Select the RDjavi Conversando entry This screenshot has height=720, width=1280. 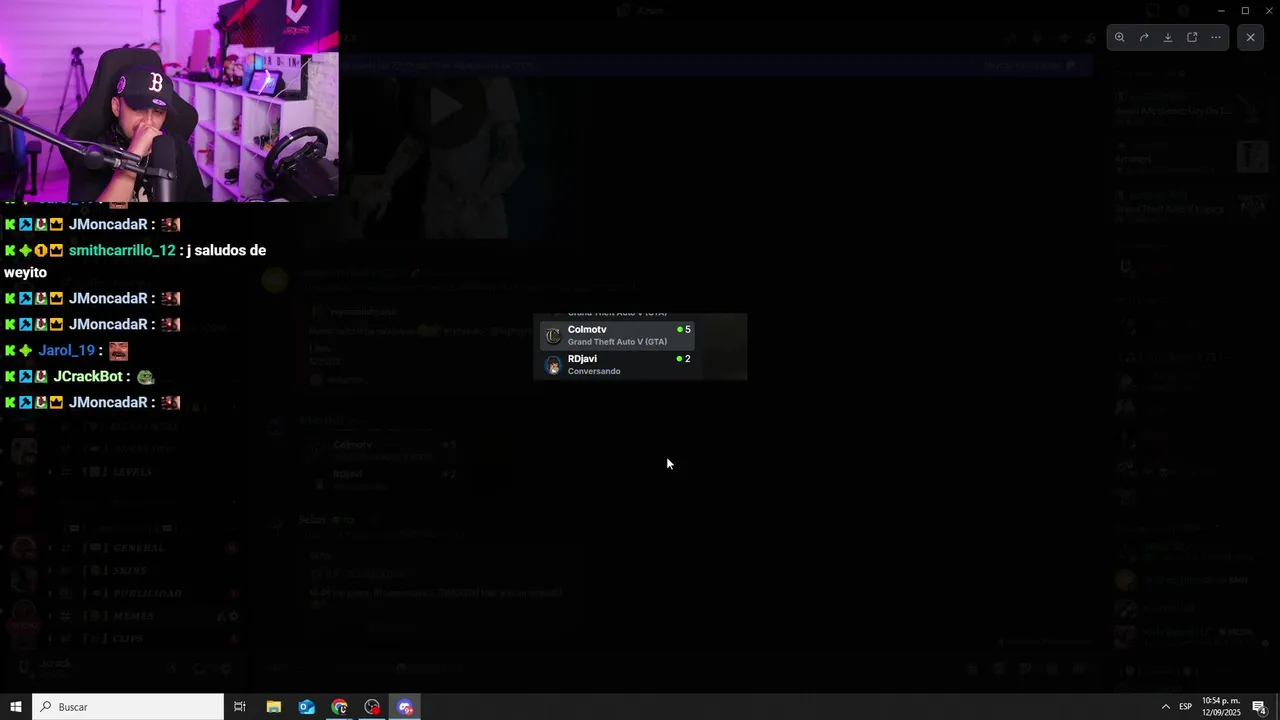(617, 364)
